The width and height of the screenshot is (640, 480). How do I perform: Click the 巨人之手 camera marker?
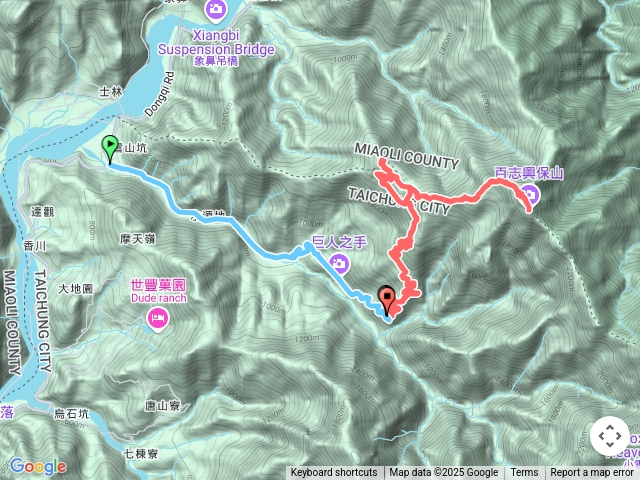339,263
